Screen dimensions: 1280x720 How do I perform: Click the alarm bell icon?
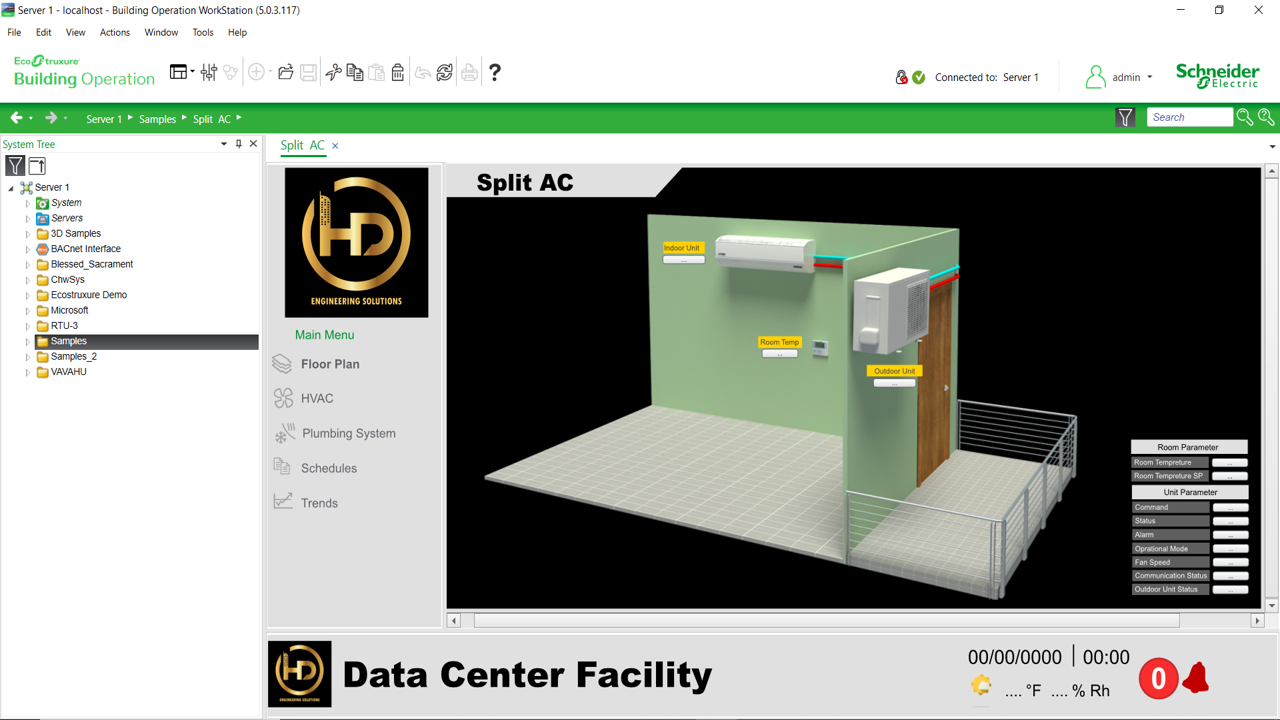tap(1195, 679)
